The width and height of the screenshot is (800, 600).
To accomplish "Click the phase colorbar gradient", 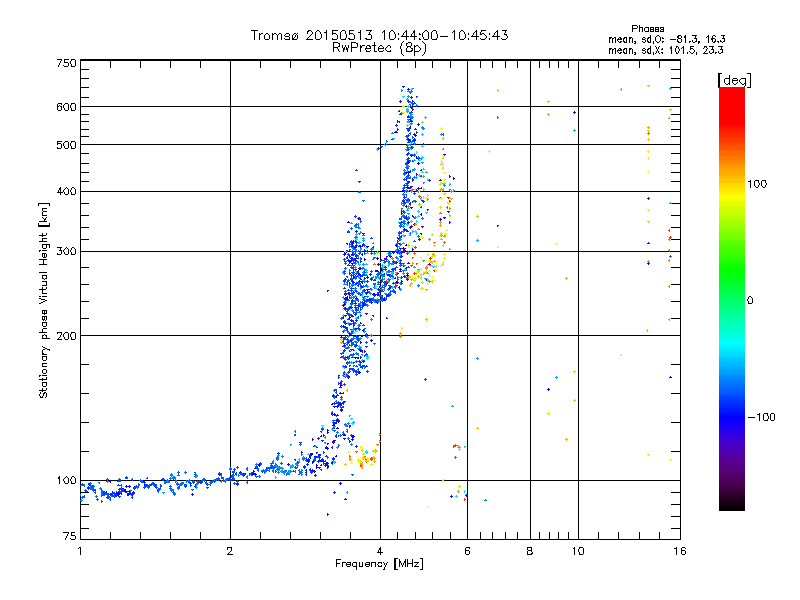I will pyautogui.click(x=732, y=298).
